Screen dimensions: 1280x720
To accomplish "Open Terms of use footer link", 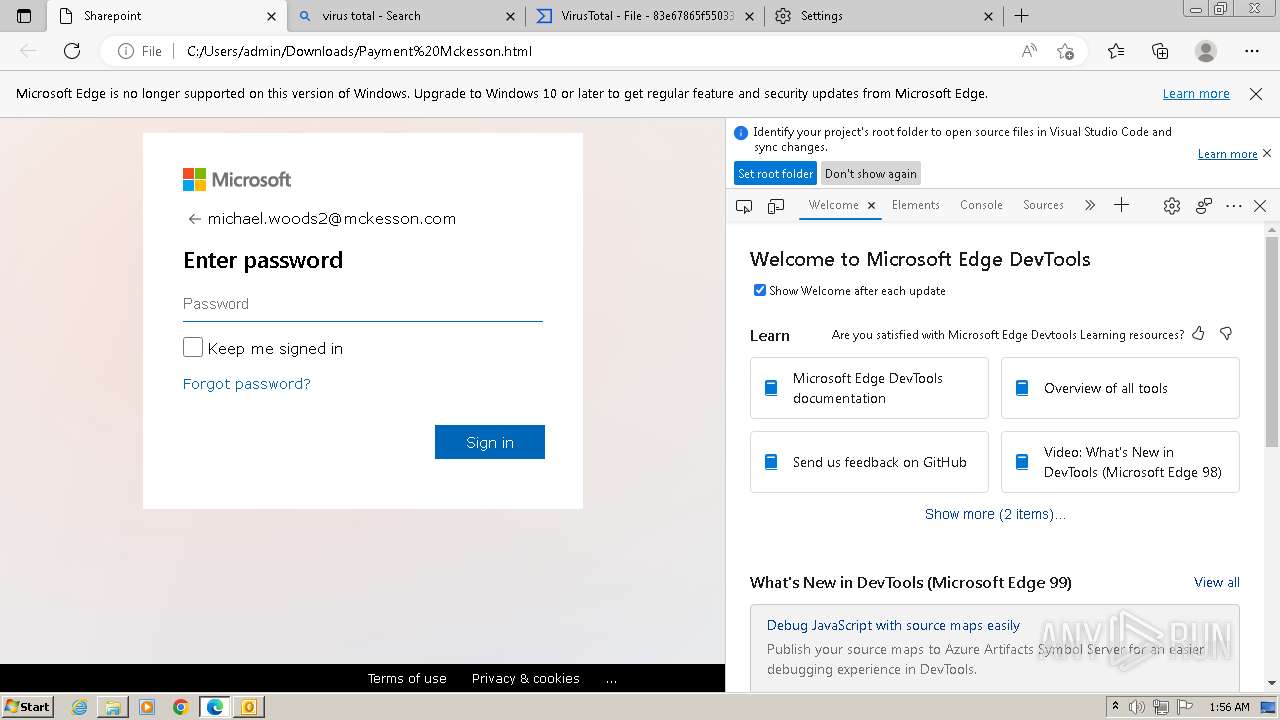I will pyautogui.click(x=407, y=678).
